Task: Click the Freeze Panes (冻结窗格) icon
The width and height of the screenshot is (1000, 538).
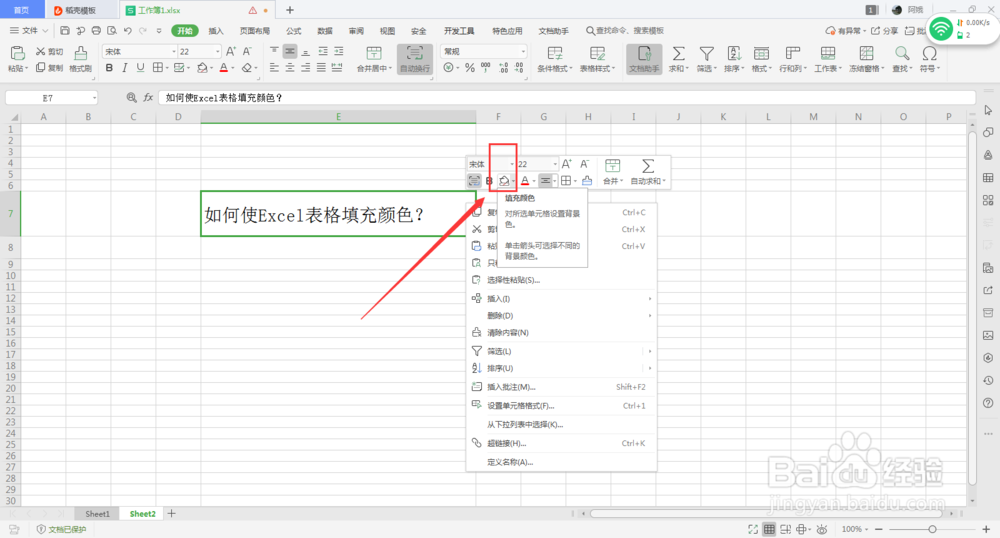Action: point(866,54)
